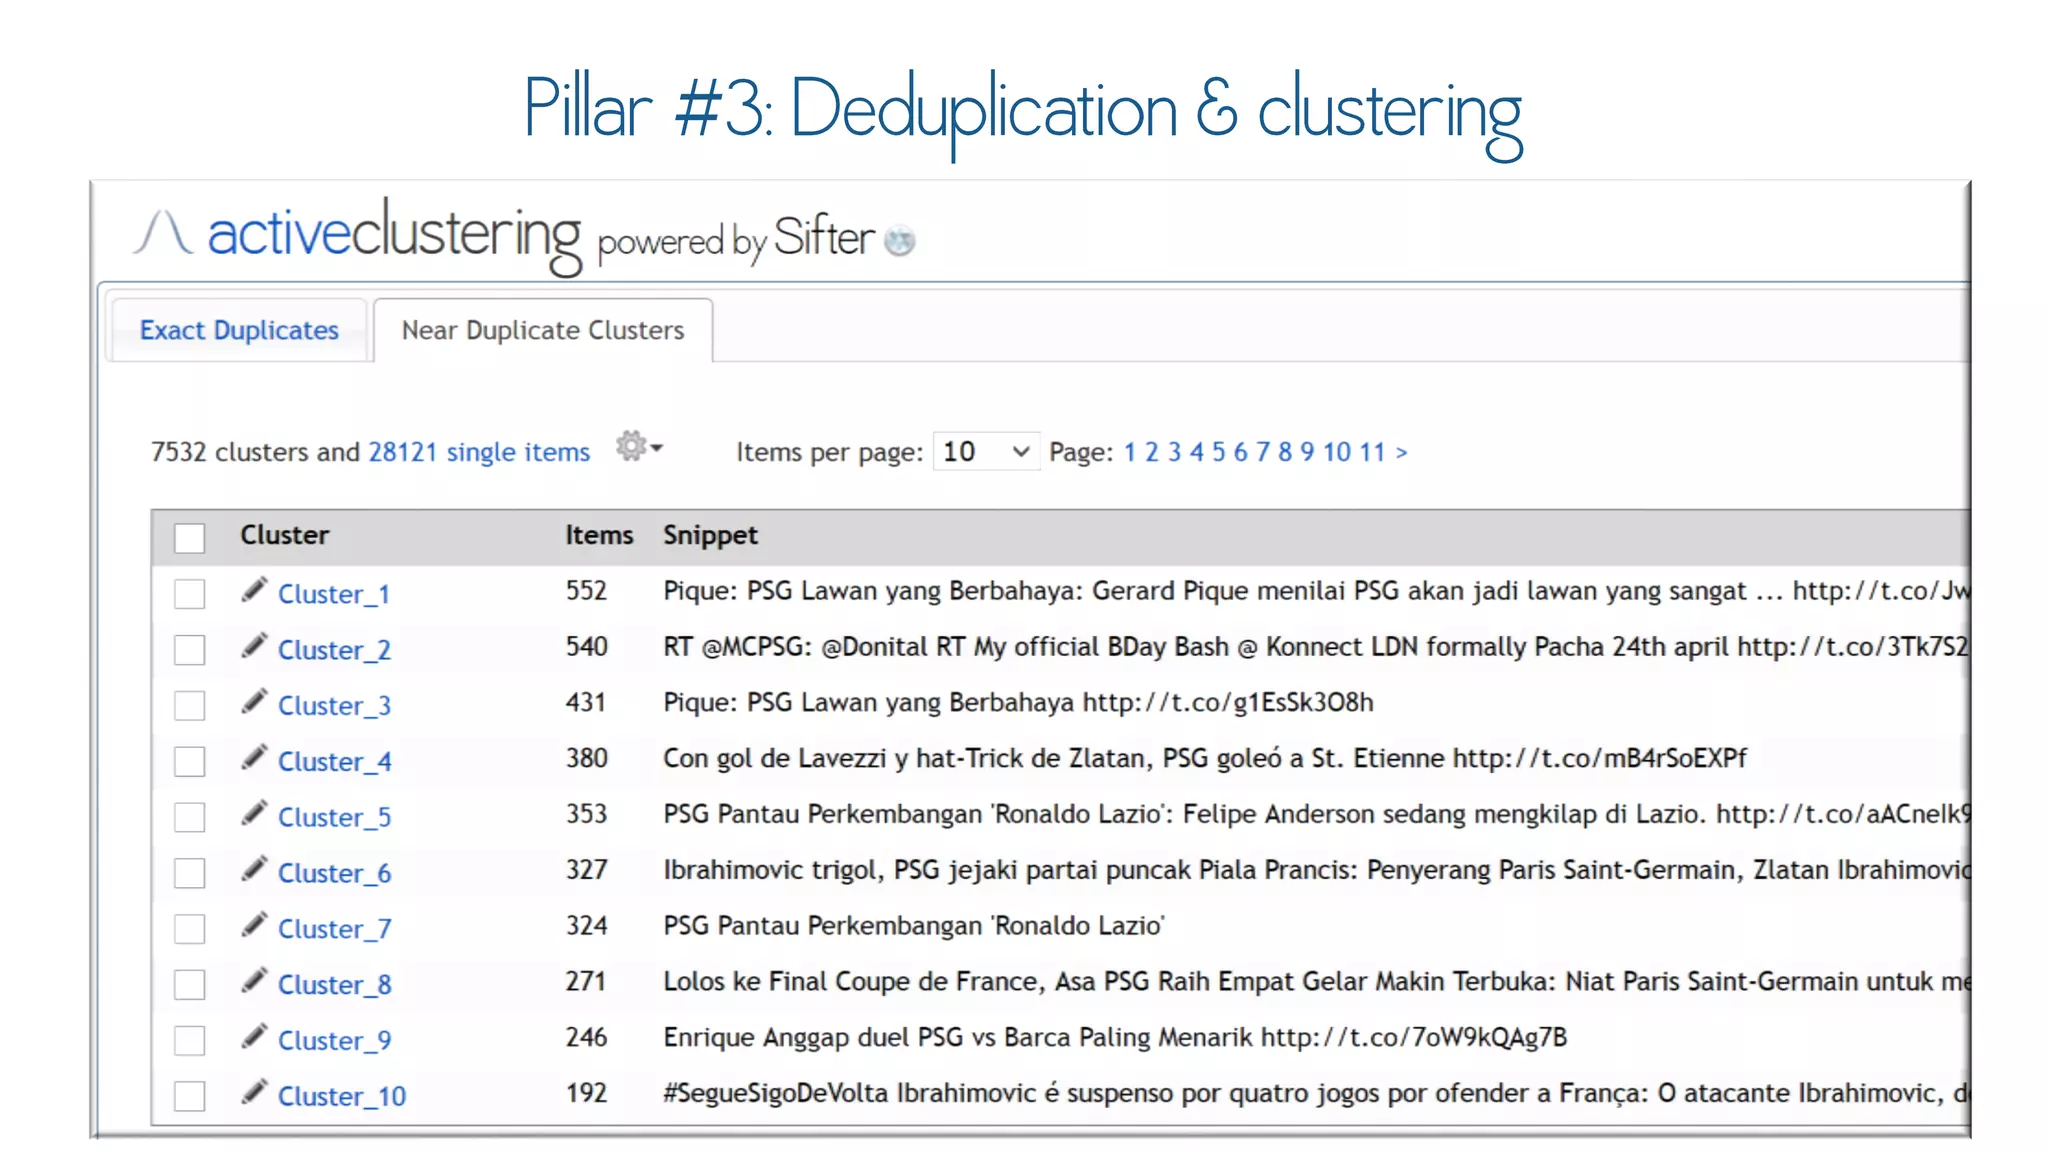Switch to the Exact Duplicates tab
Viewport: 2048px width, 1152px height.
click(239, 330)
